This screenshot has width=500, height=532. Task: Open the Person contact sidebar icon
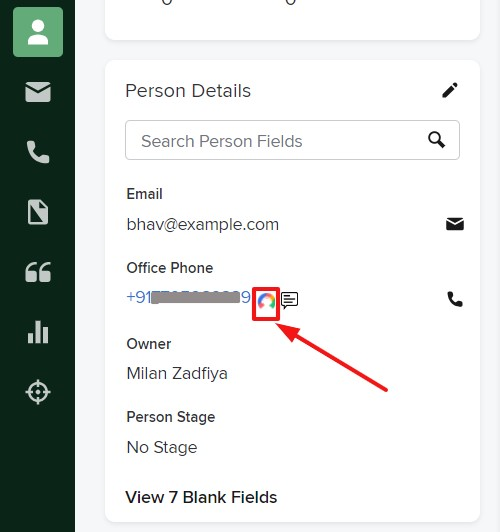click(38, 32)
